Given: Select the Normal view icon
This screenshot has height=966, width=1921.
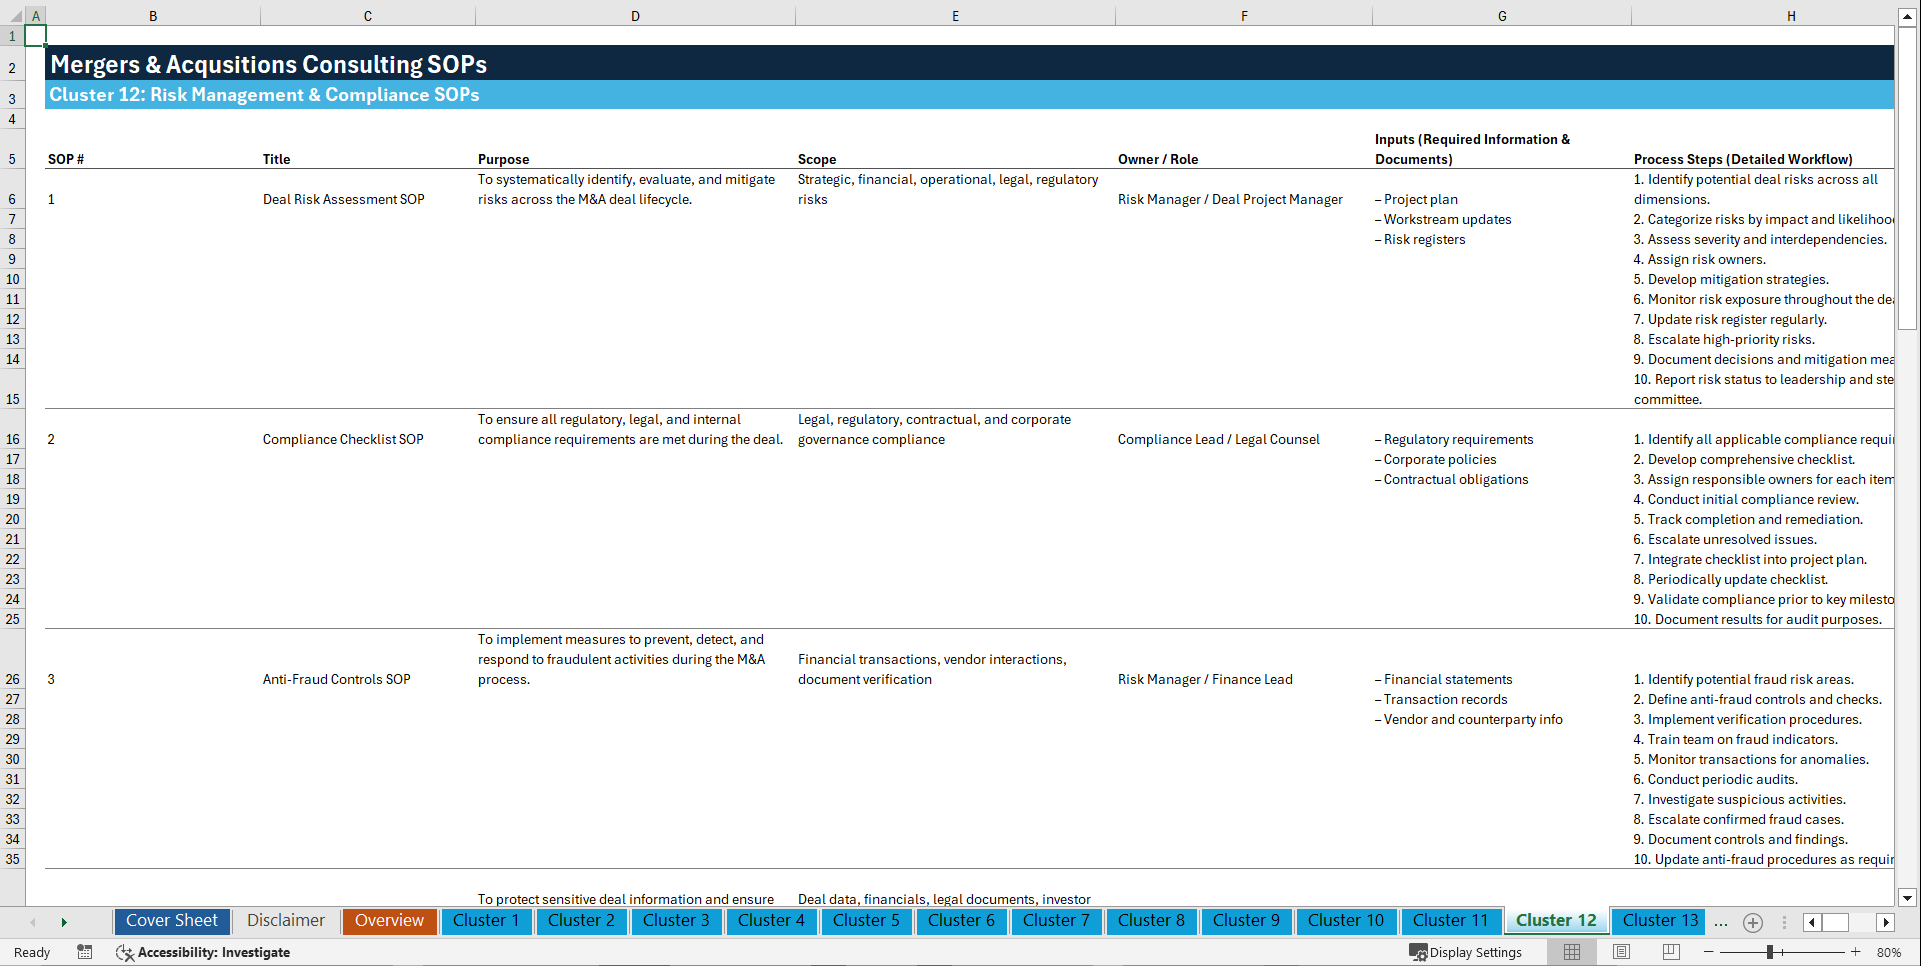Looking at the screenshot, I should coord(1571,952).
